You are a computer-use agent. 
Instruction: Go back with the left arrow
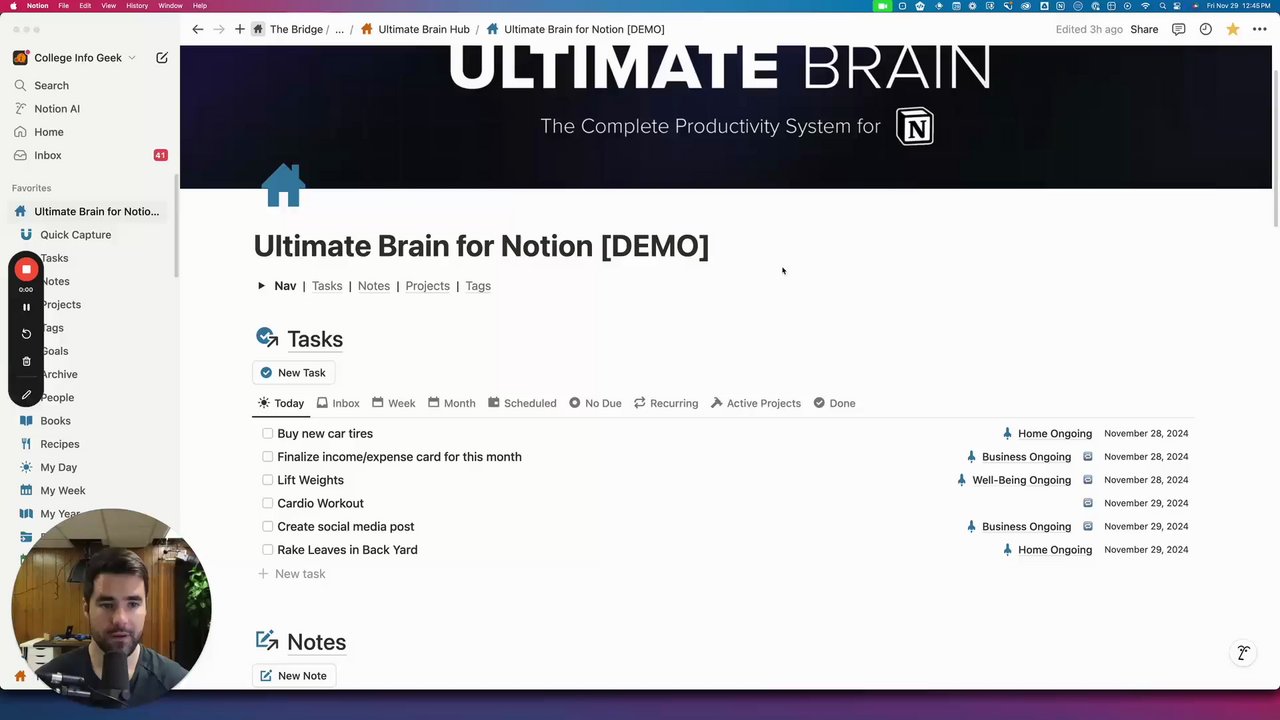click(198, 29)
